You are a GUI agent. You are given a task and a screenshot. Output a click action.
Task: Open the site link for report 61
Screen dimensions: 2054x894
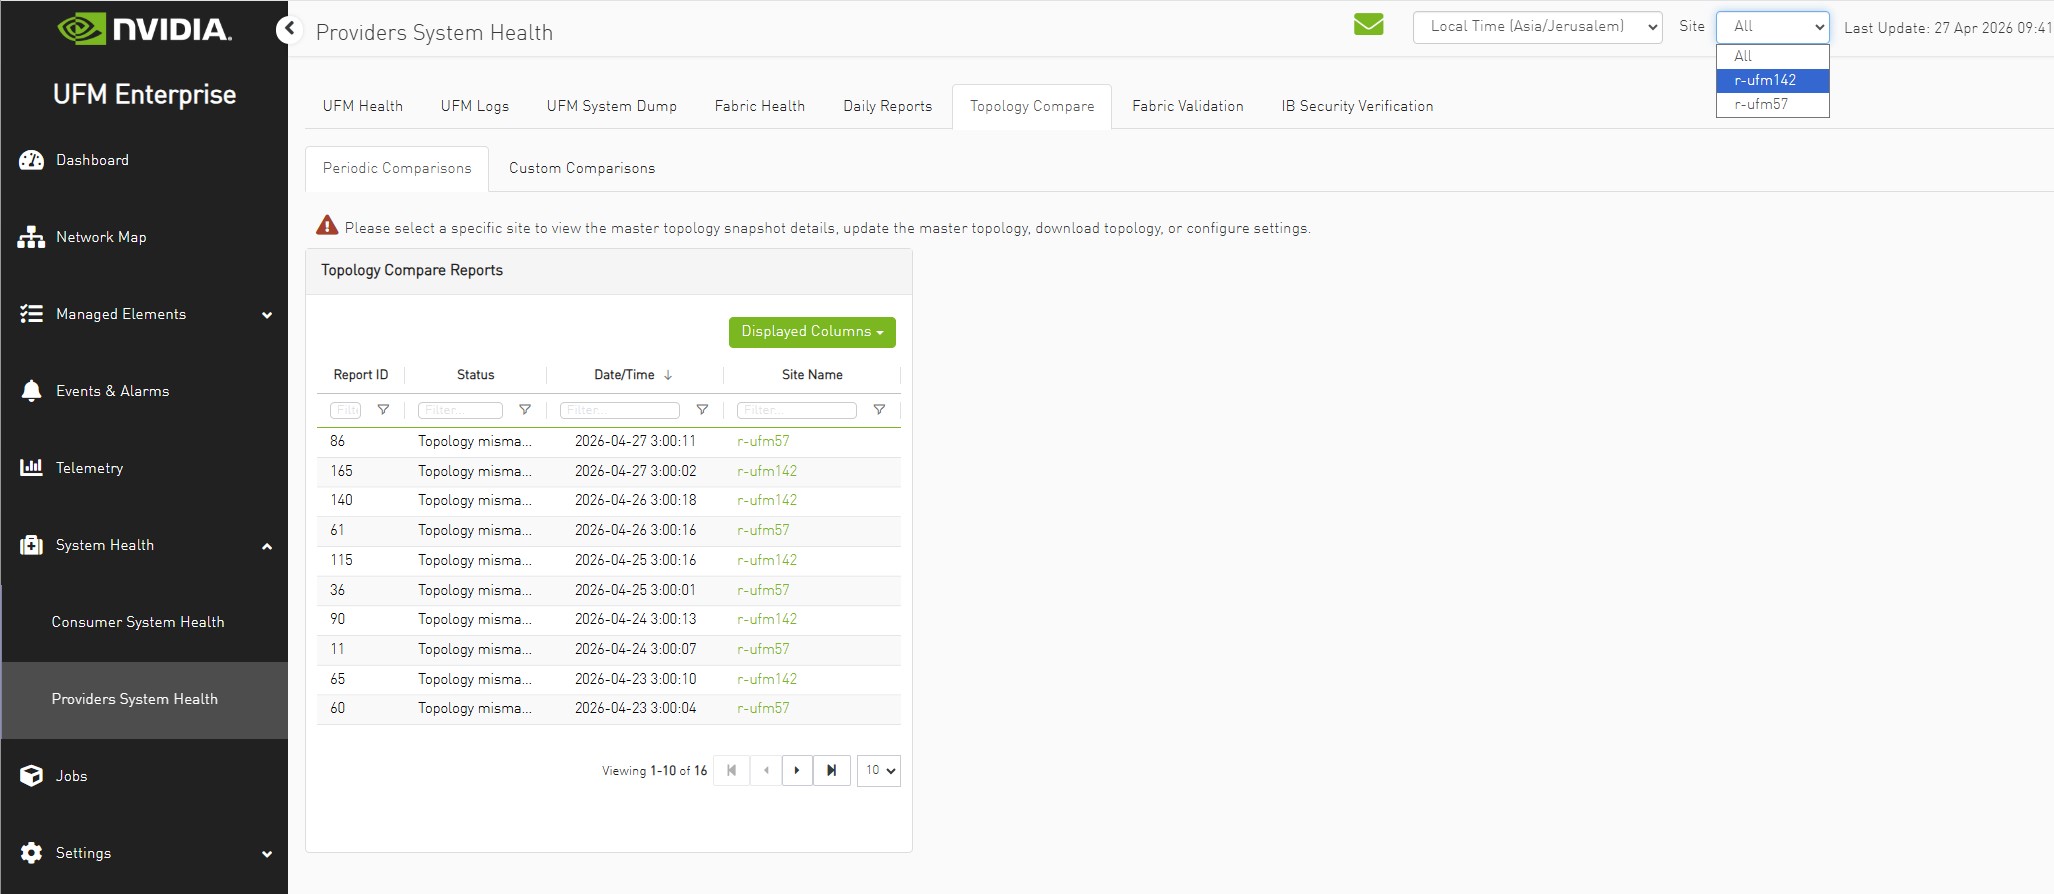[x=763, y=530]
